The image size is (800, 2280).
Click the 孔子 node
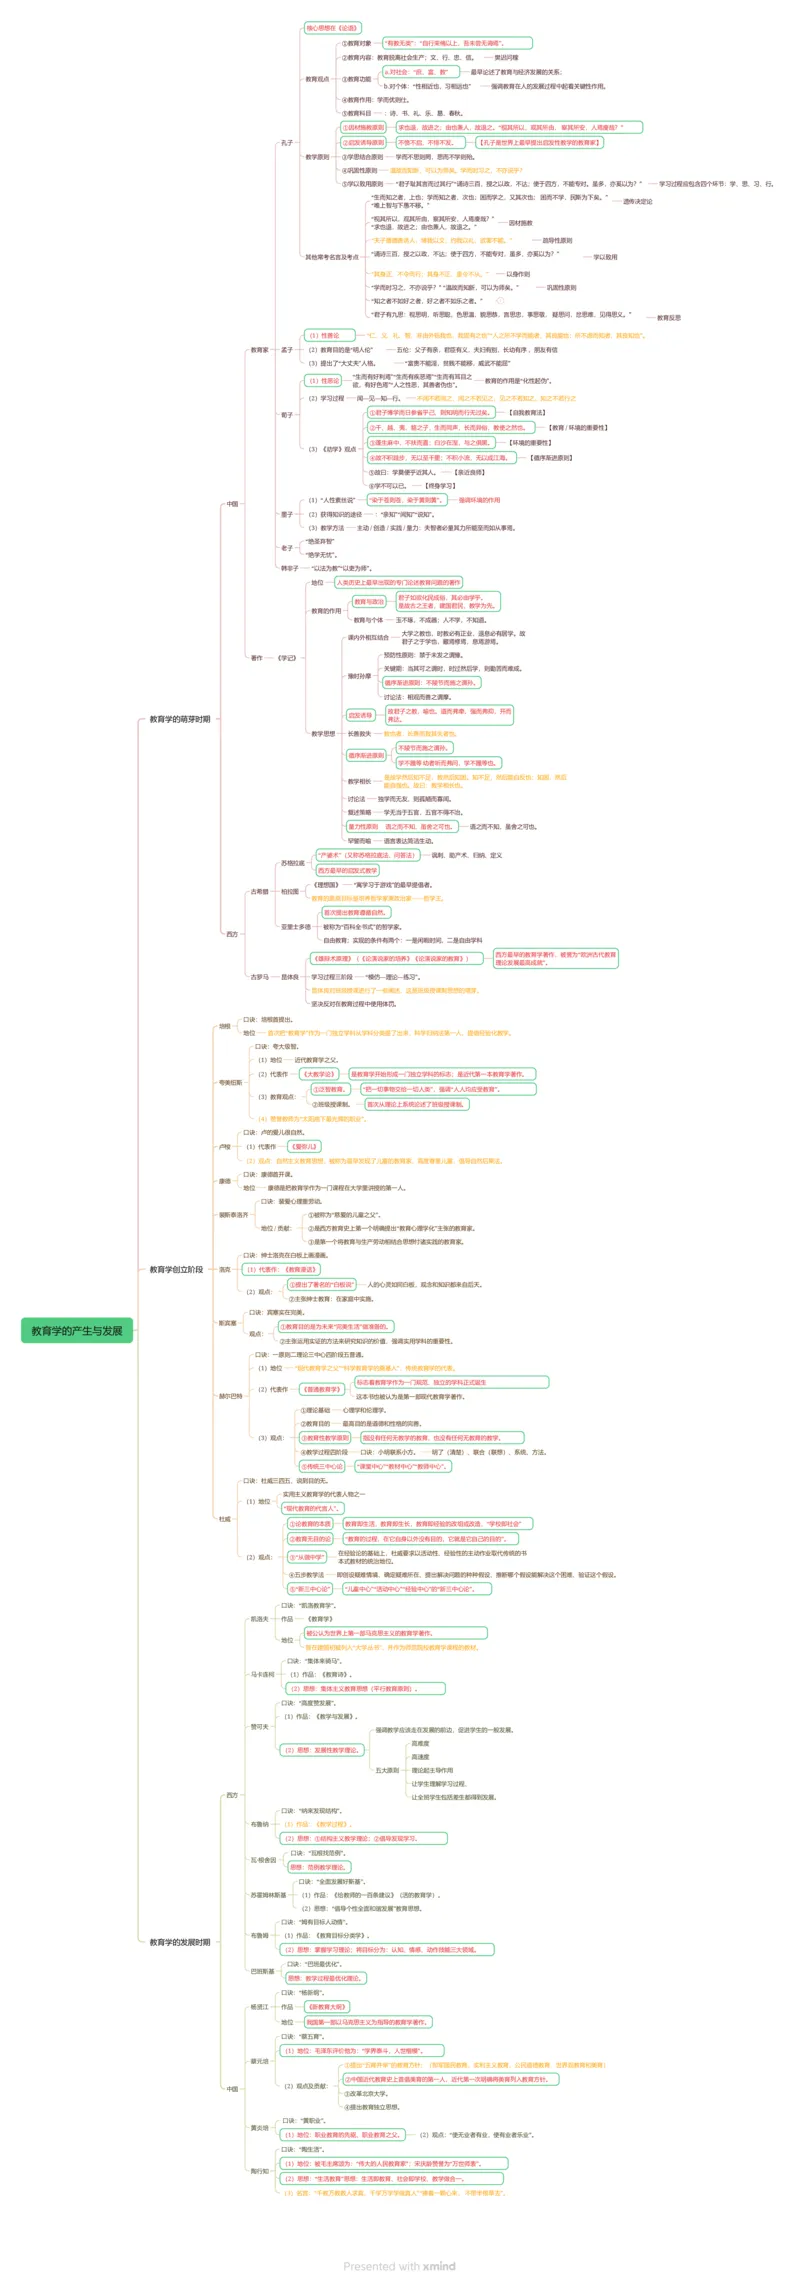point(287,143)
